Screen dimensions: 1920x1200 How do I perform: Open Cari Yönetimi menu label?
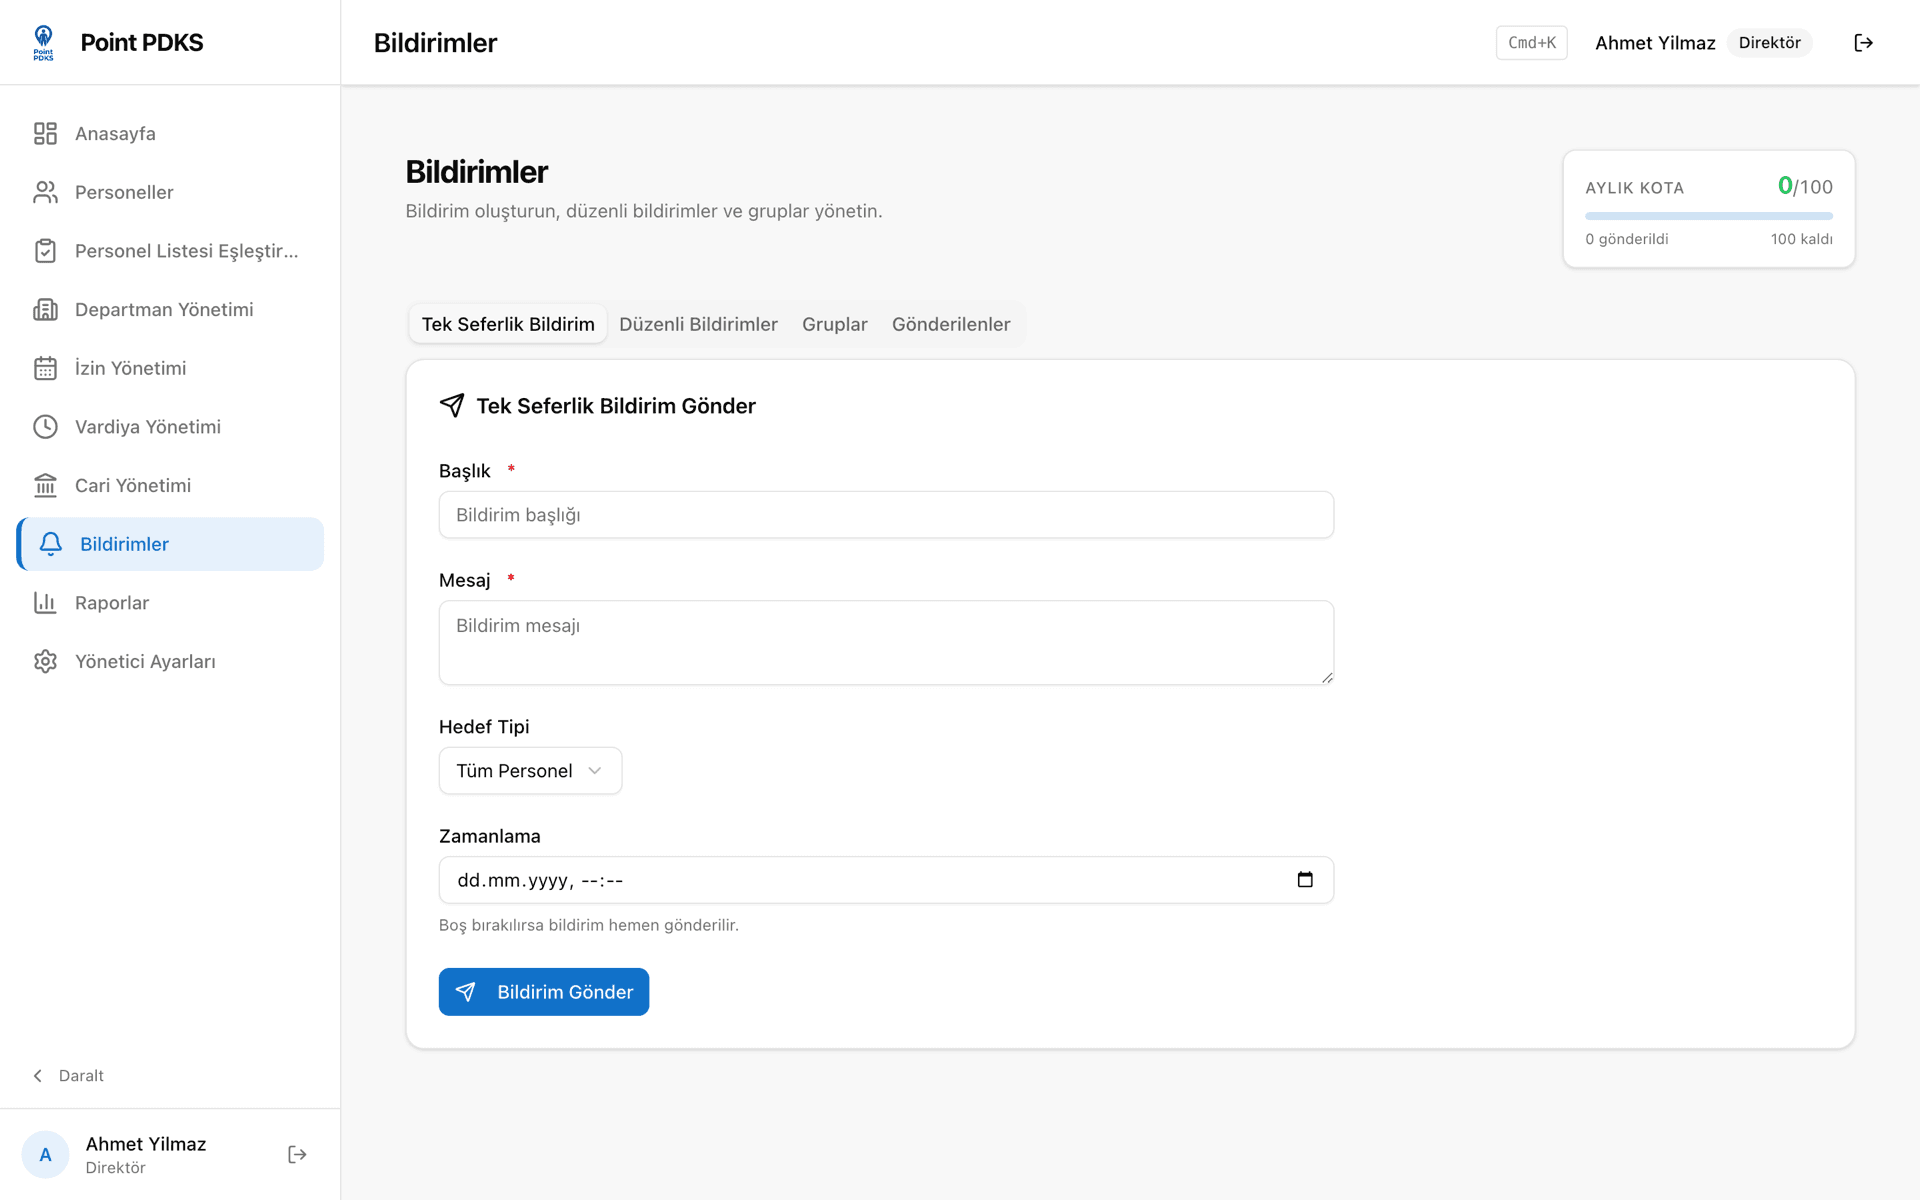point(133,485)
